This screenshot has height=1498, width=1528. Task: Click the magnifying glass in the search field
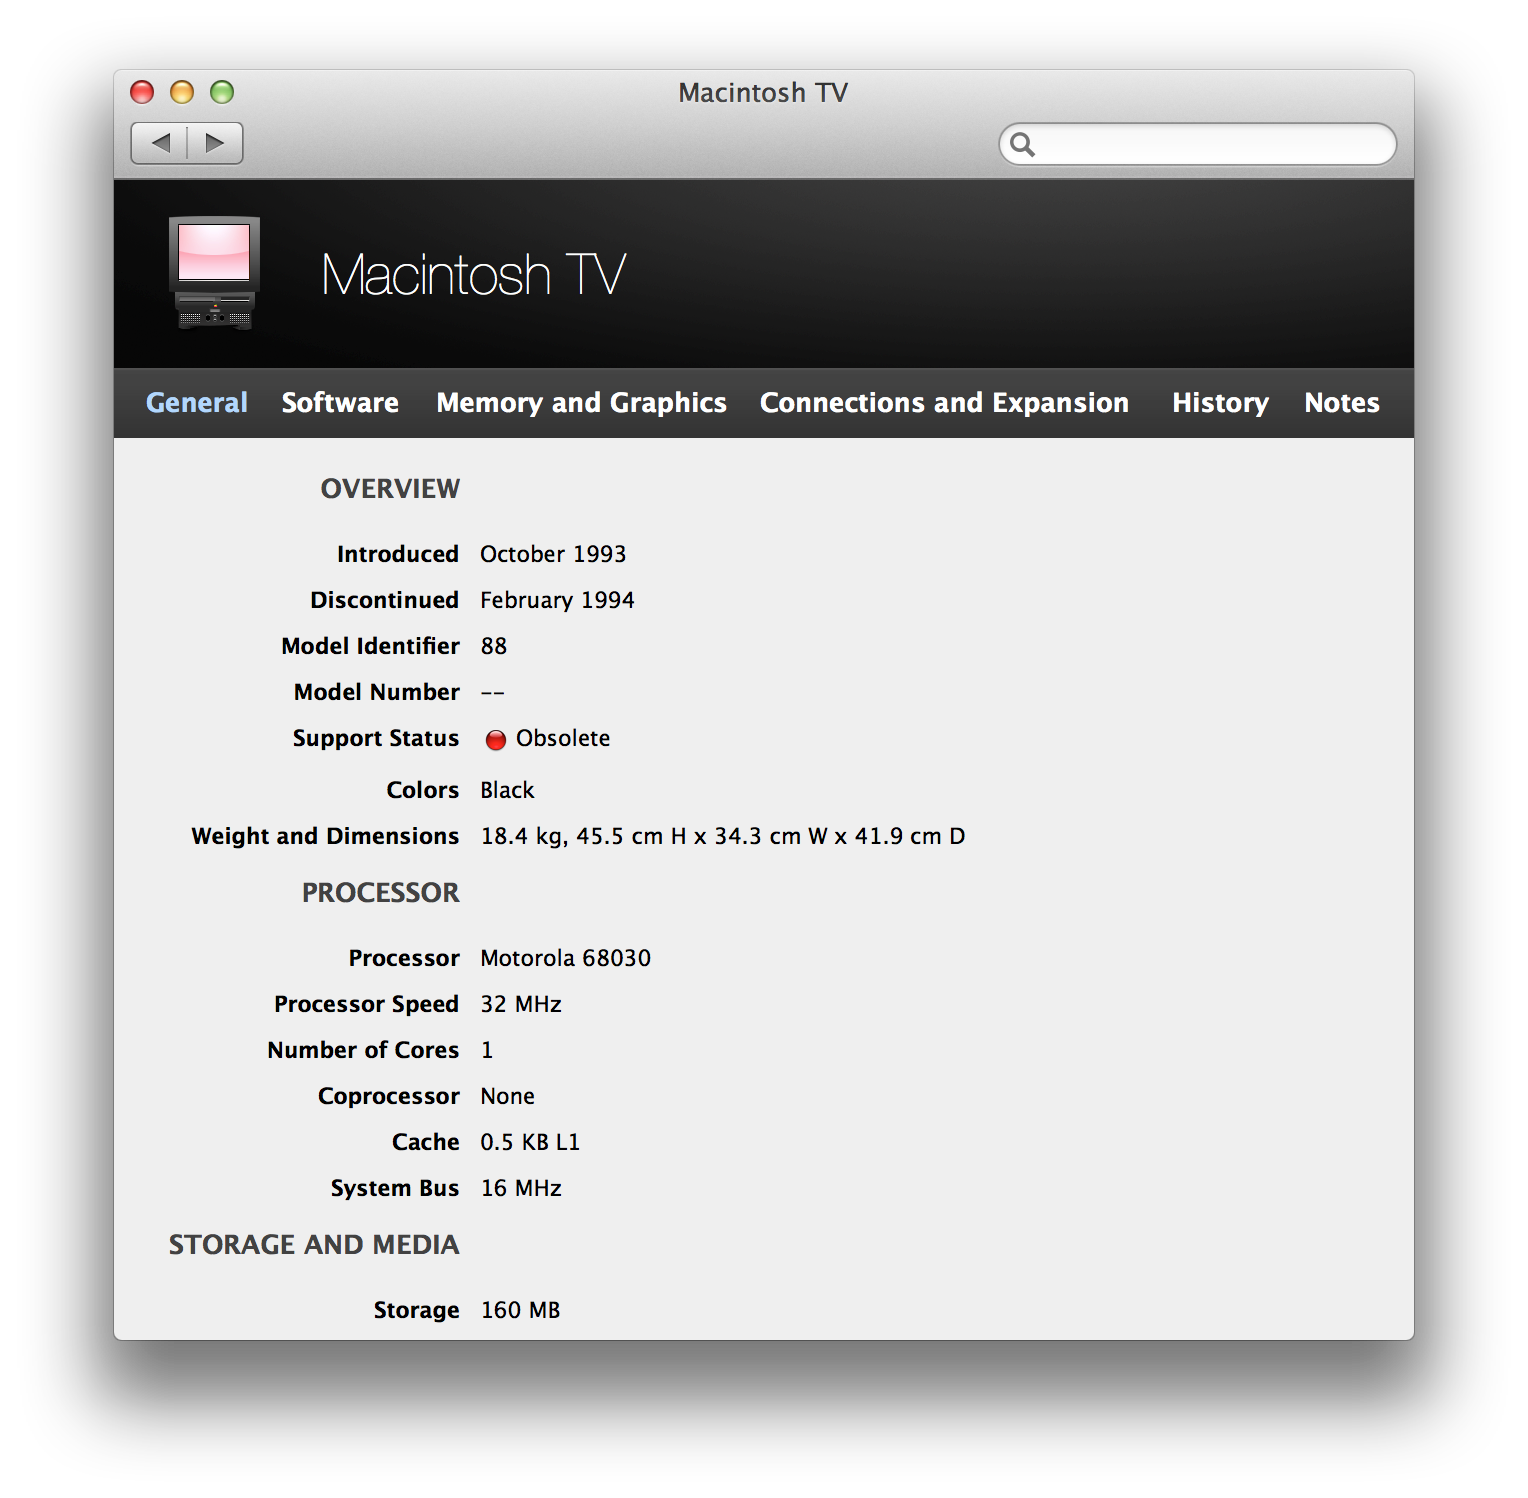(x=1024, y=144)
